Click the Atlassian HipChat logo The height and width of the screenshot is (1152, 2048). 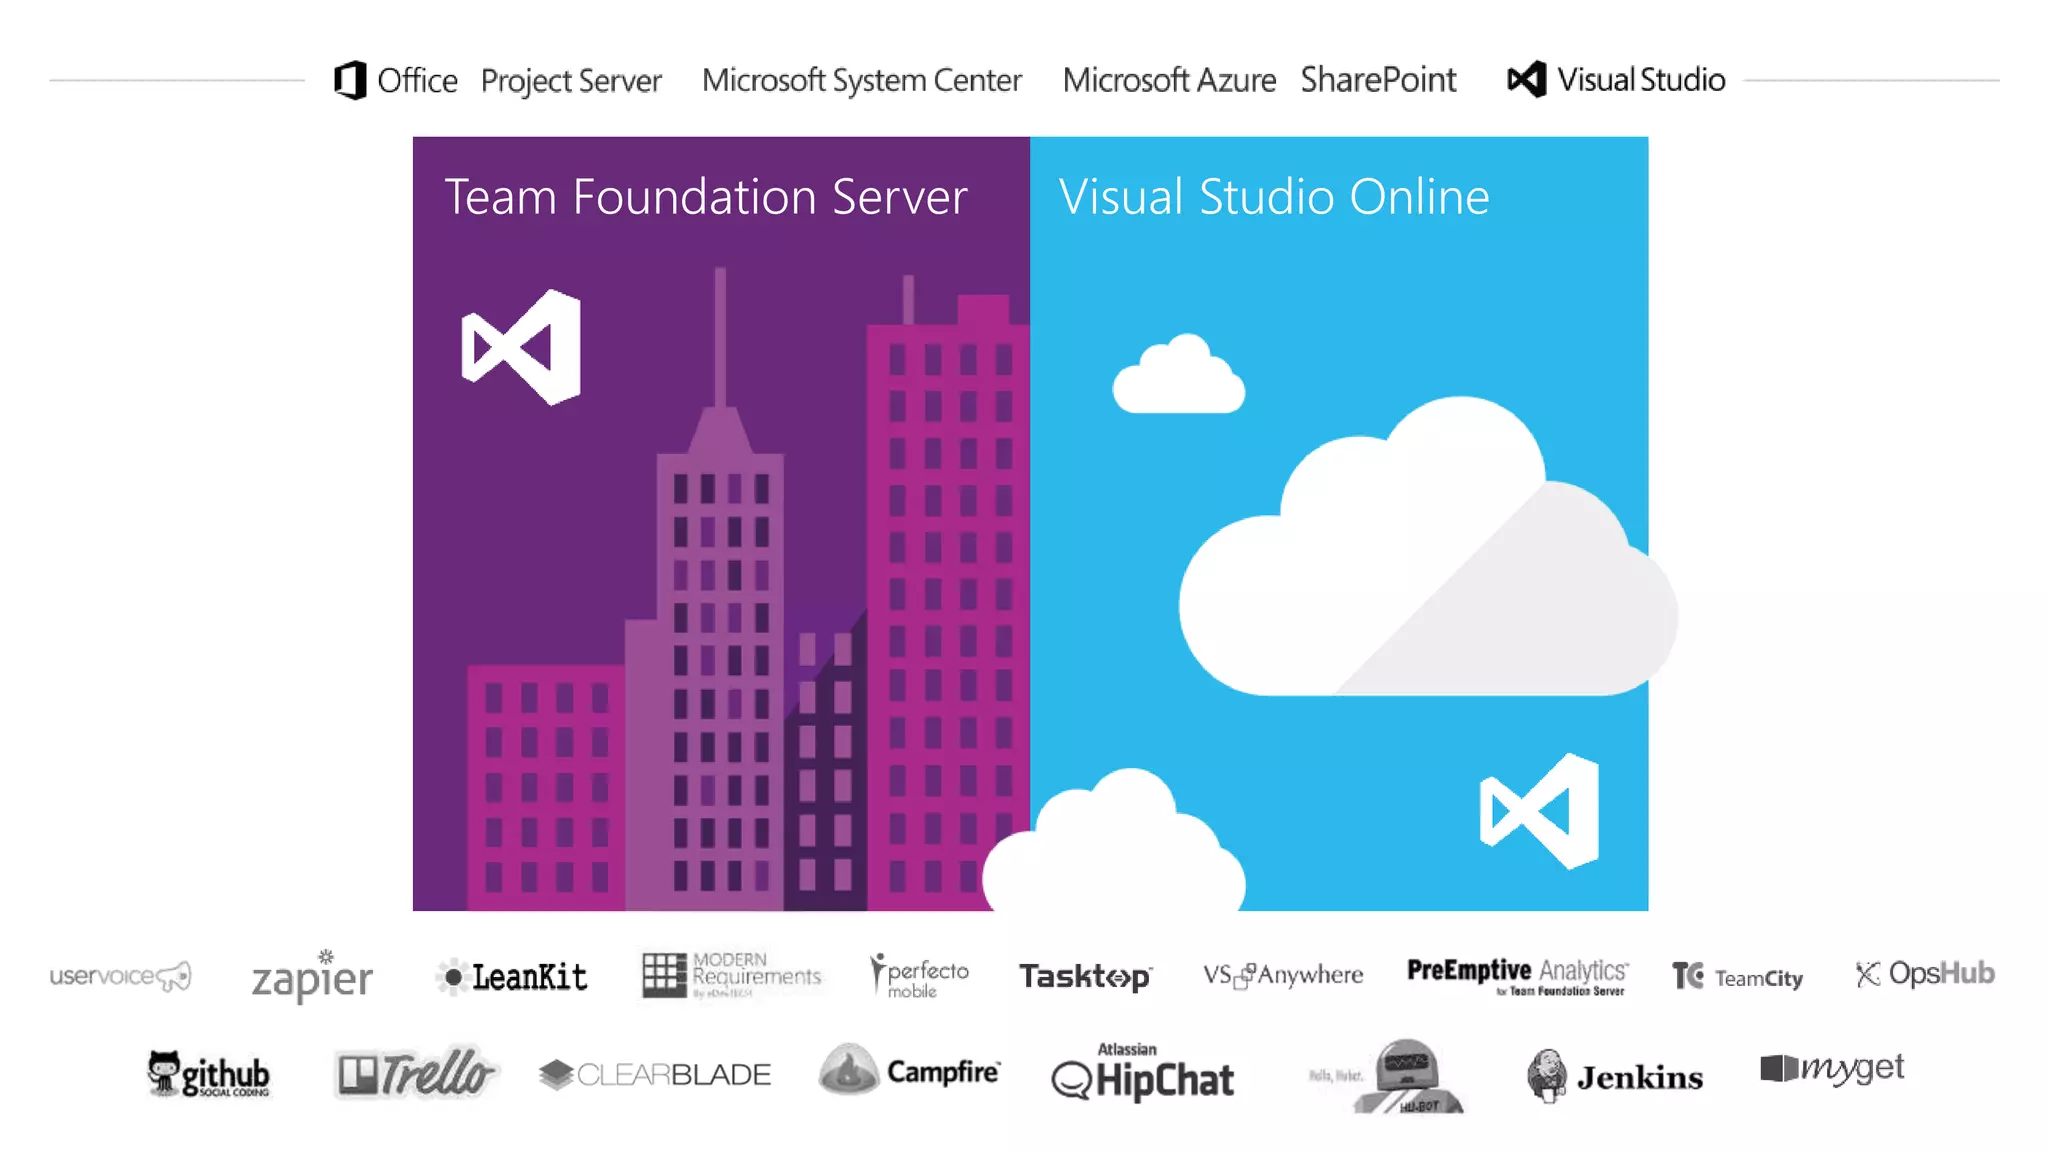tap(1142, 1075)
